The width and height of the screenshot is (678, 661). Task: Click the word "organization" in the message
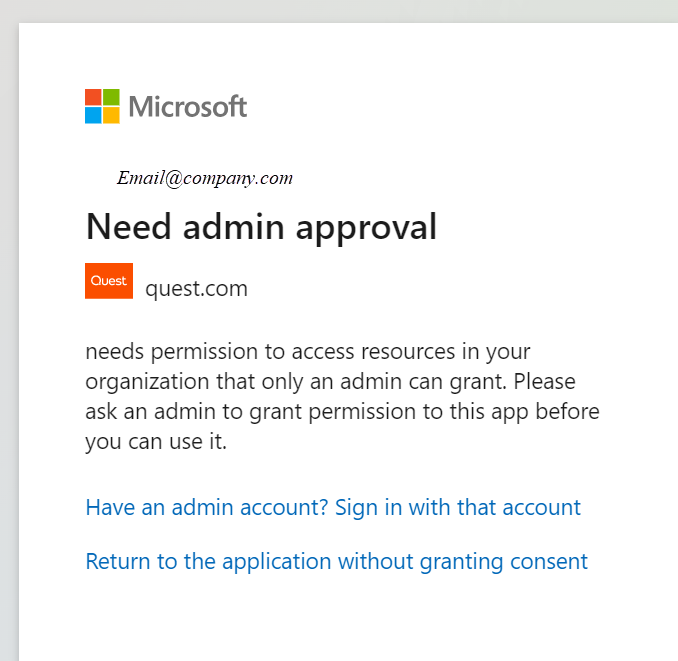click(x=147, y=382)
